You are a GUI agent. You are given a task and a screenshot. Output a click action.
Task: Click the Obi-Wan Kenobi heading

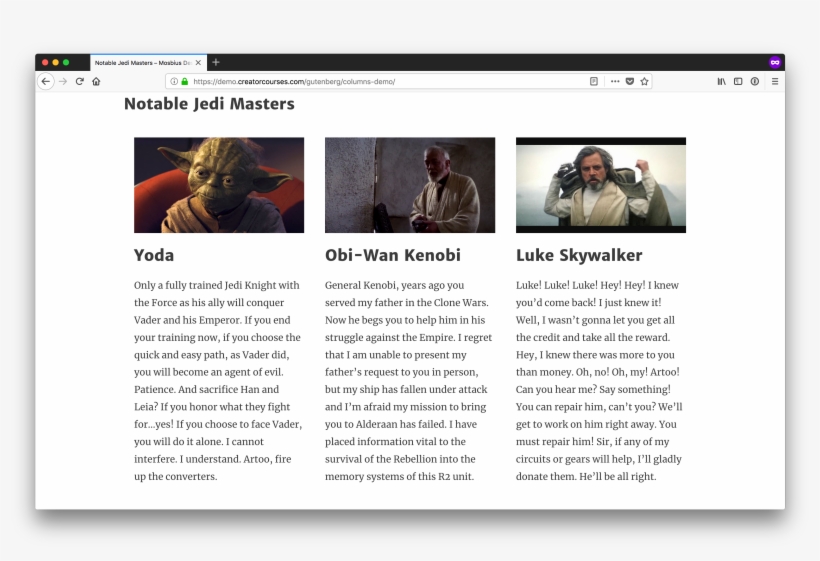[x=393, y=255]
